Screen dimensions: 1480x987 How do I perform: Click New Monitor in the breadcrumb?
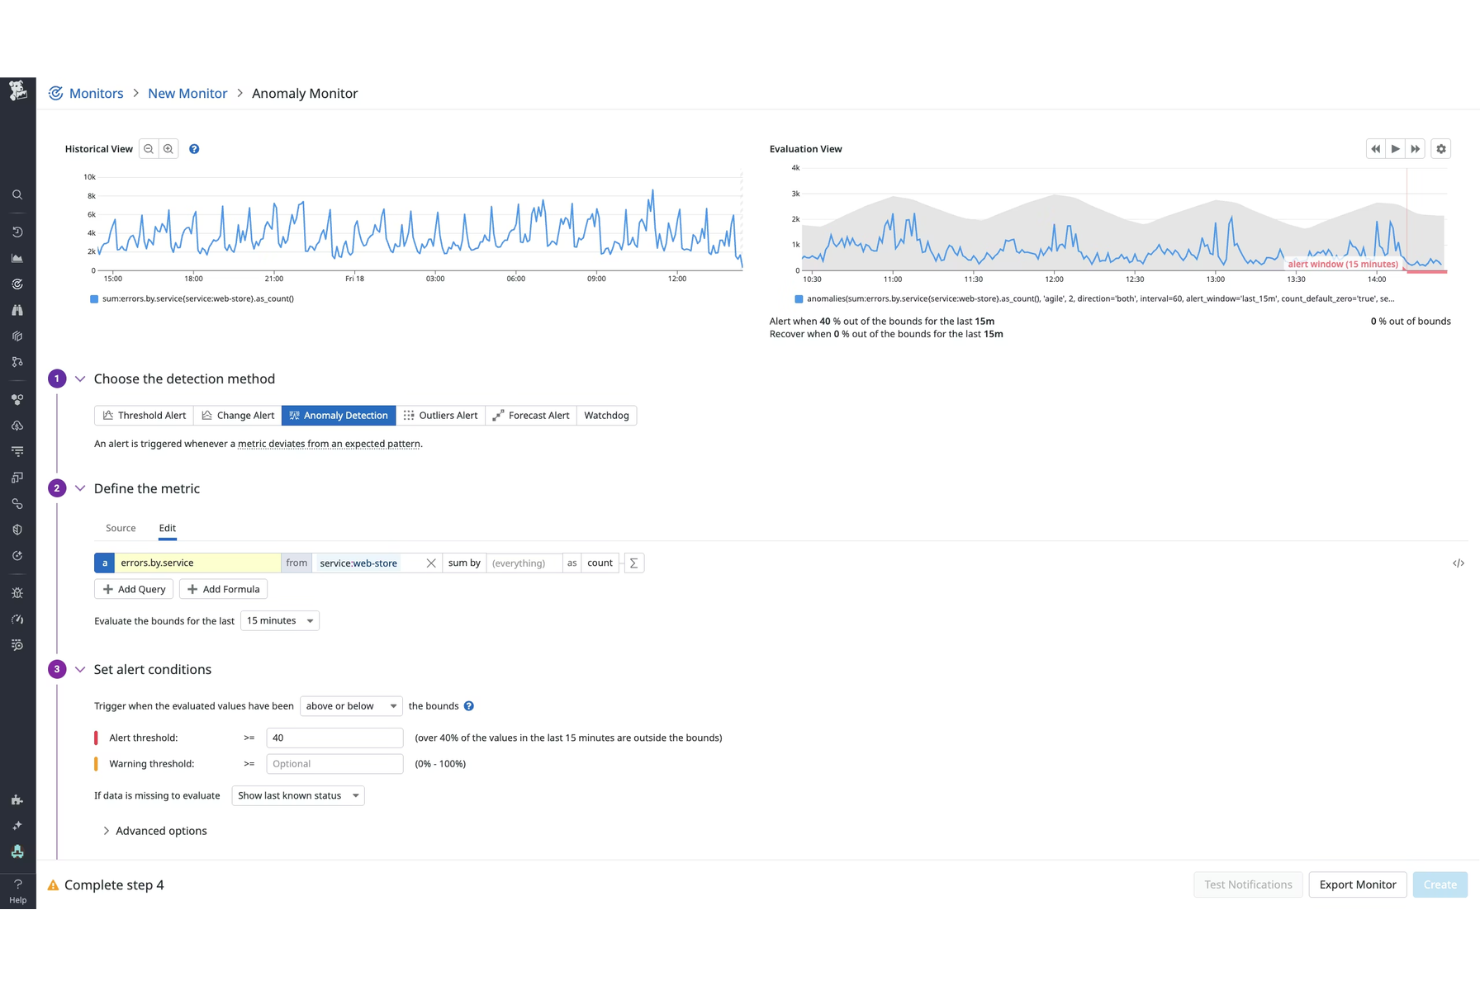point(187,93)
